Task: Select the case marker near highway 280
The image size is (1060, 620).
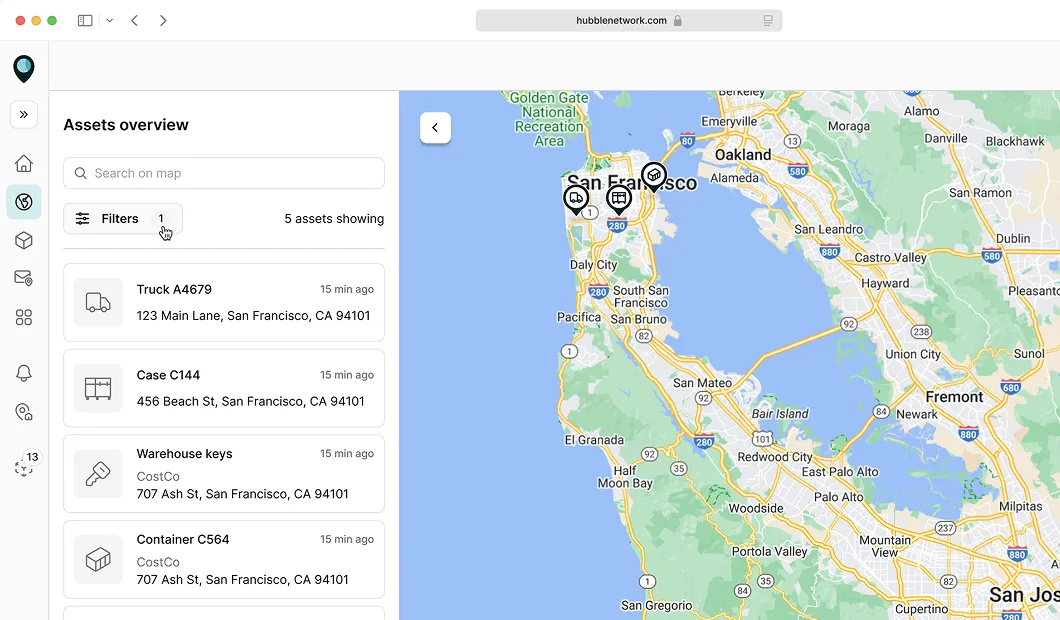Action: pyautogui.click(x=619, y=199)
